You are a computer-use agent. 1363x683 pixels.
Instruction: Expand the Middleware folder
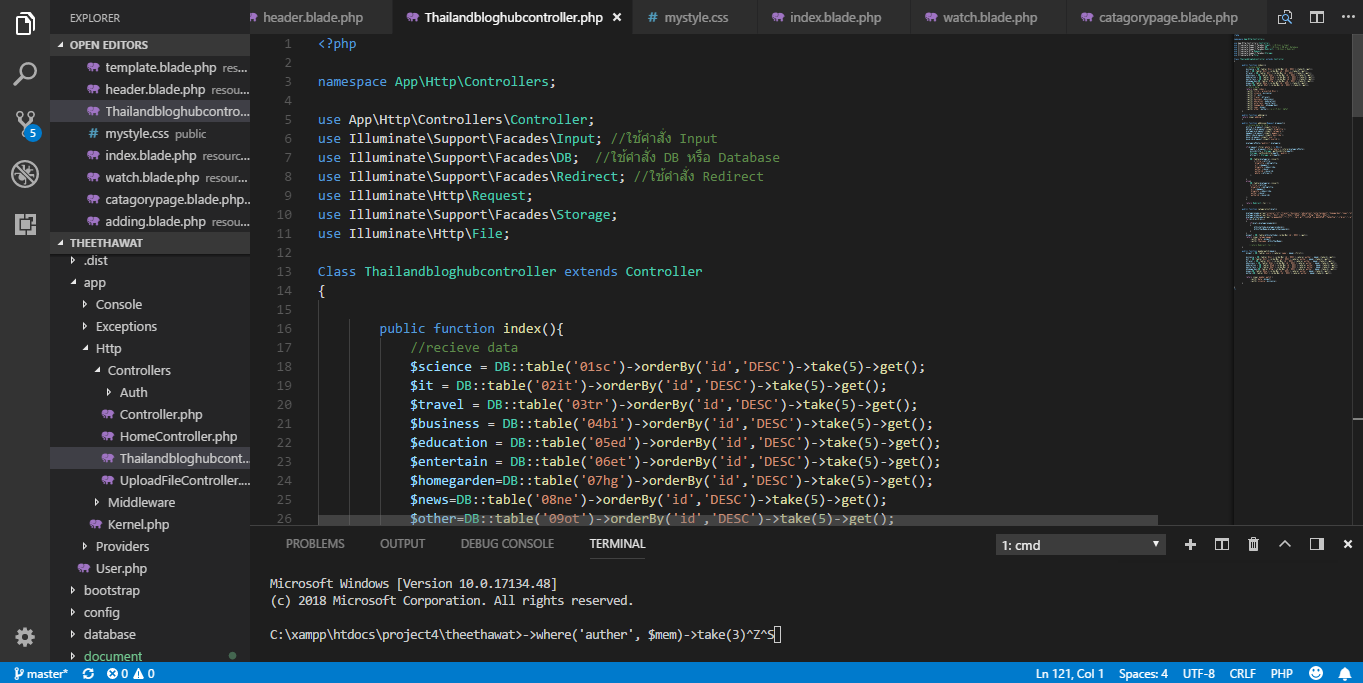click(x=150, y=502)
